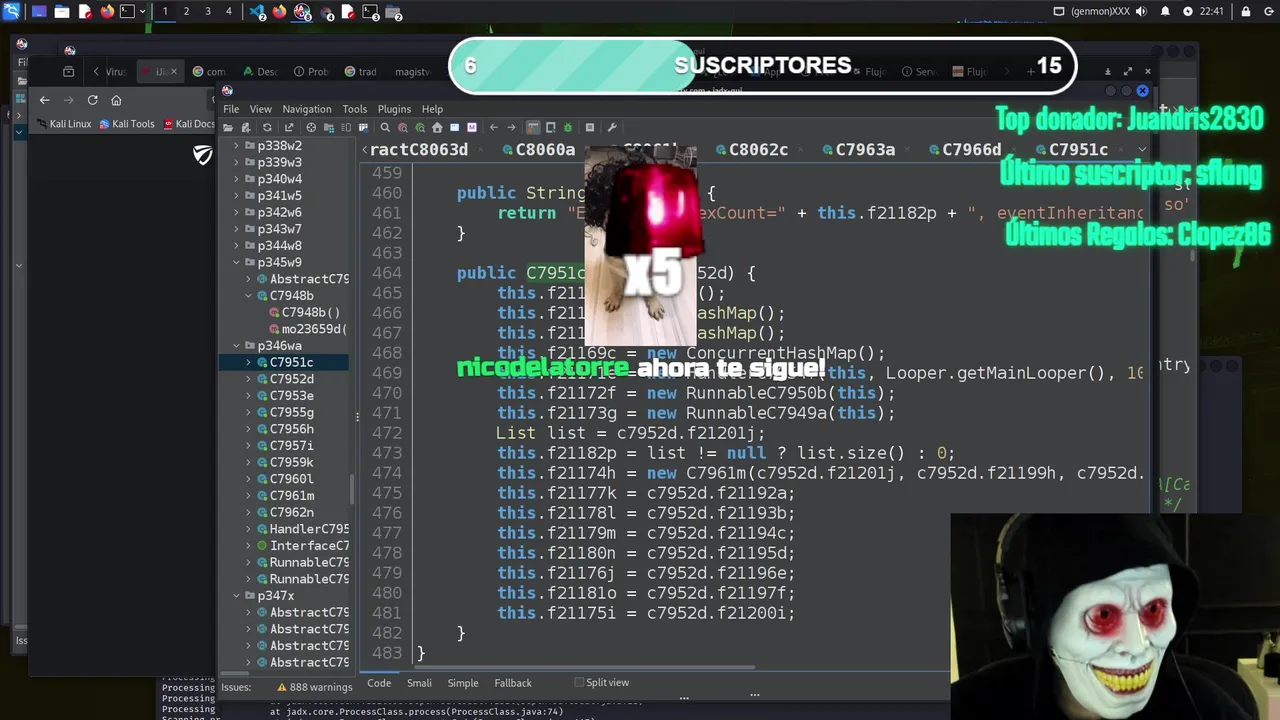Reload page in the Firefox window

coord(92,100)
